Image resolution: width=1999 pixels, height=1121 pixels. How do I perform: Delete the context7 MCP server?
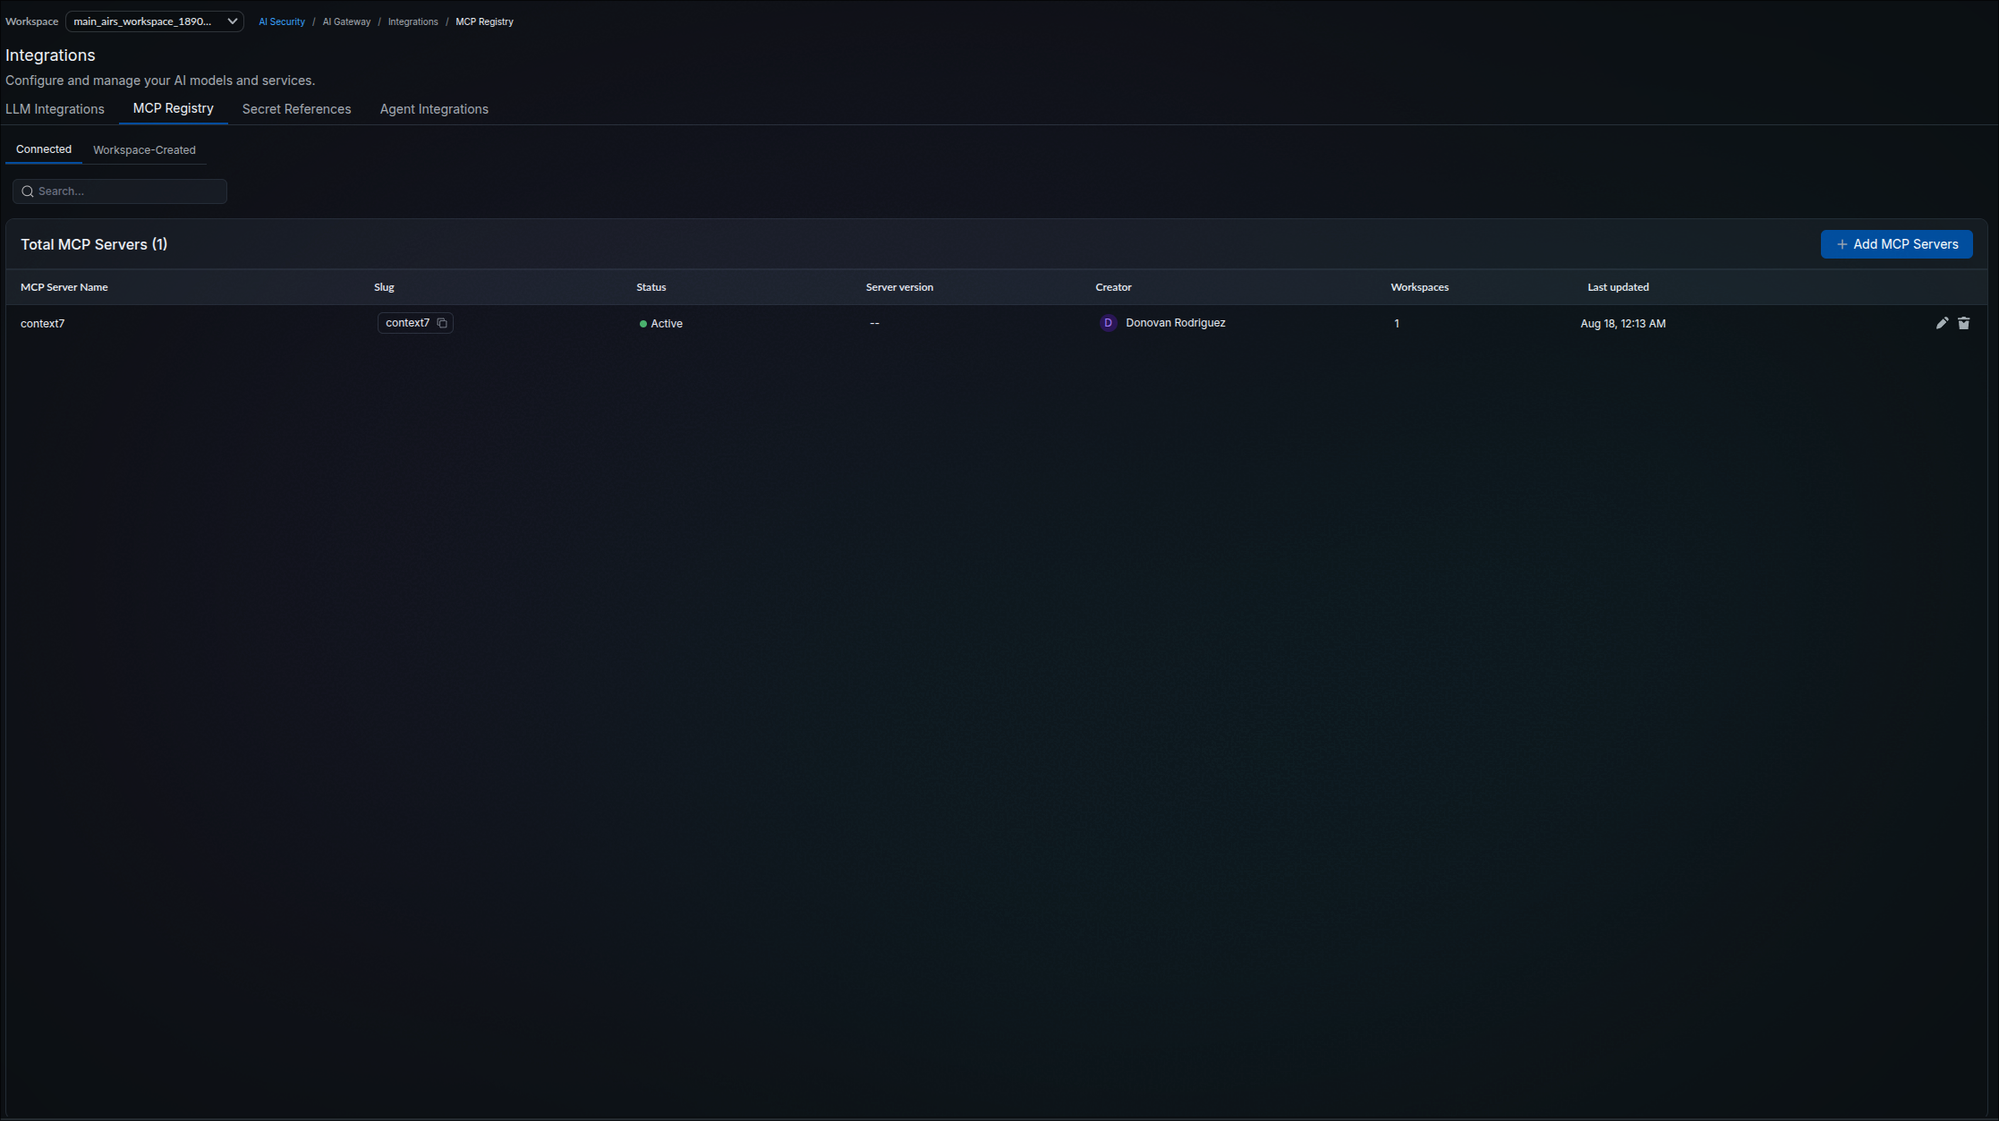[1963, 323]
